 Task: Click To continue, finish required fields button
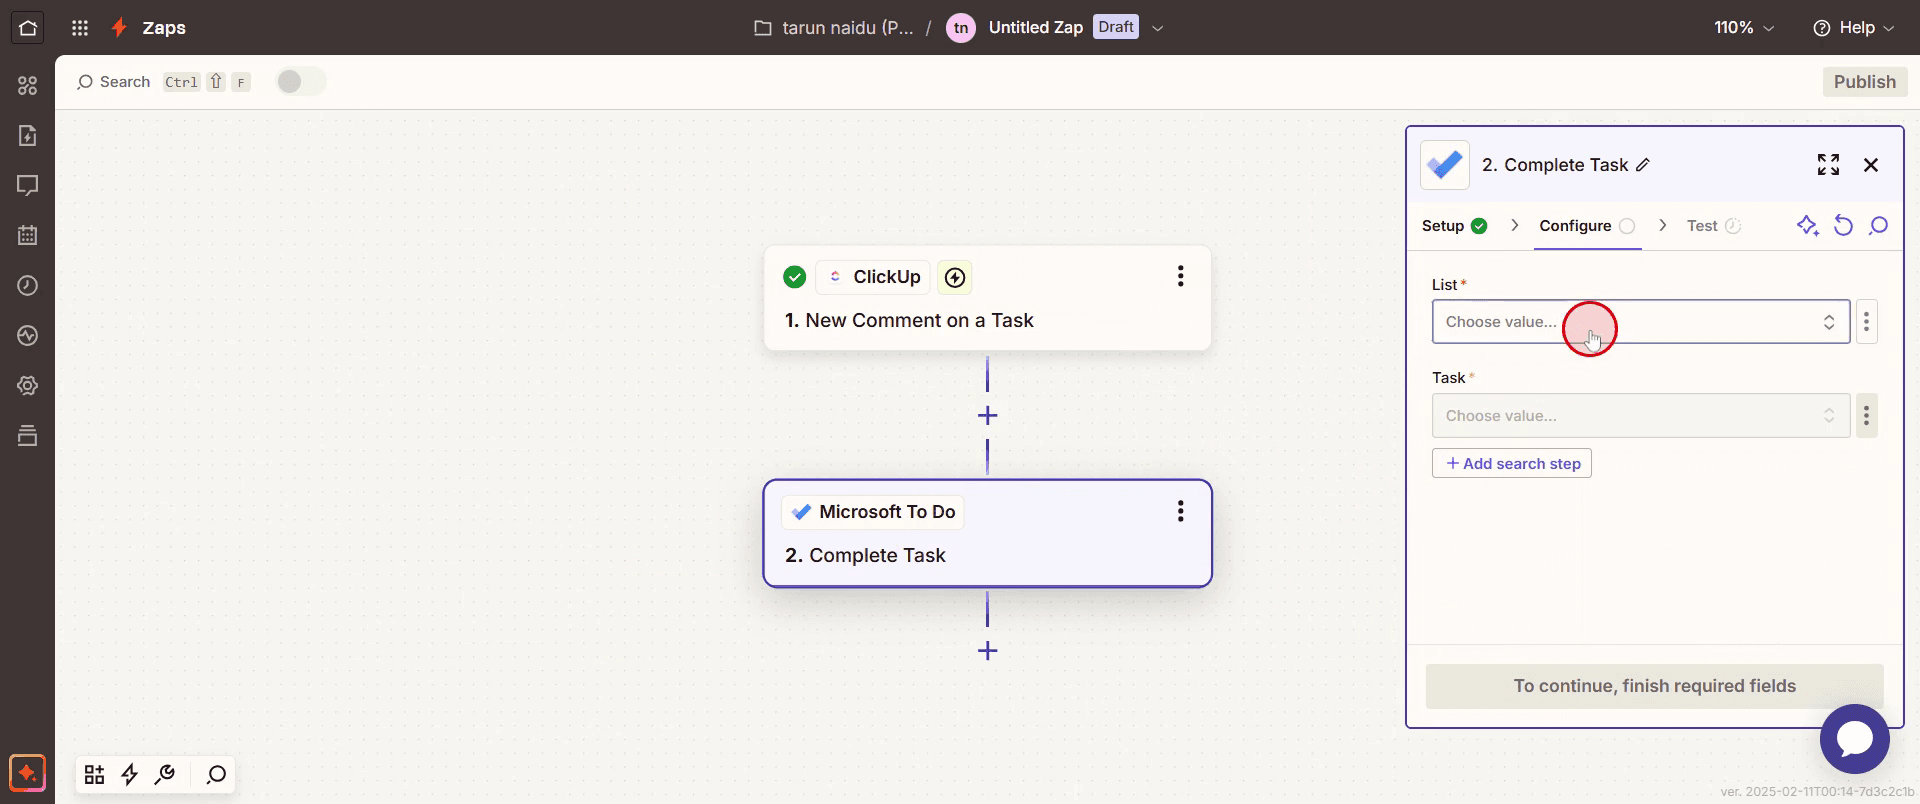click(1654, 686)
